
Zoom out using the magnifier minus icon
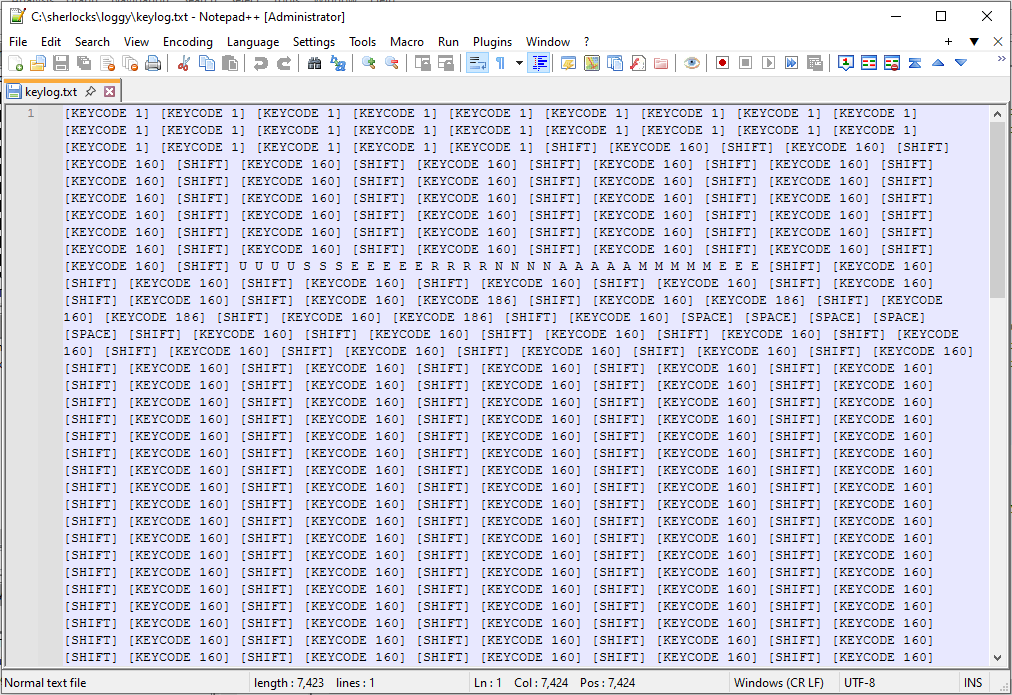pyautogui.click(x=392, y=63)
